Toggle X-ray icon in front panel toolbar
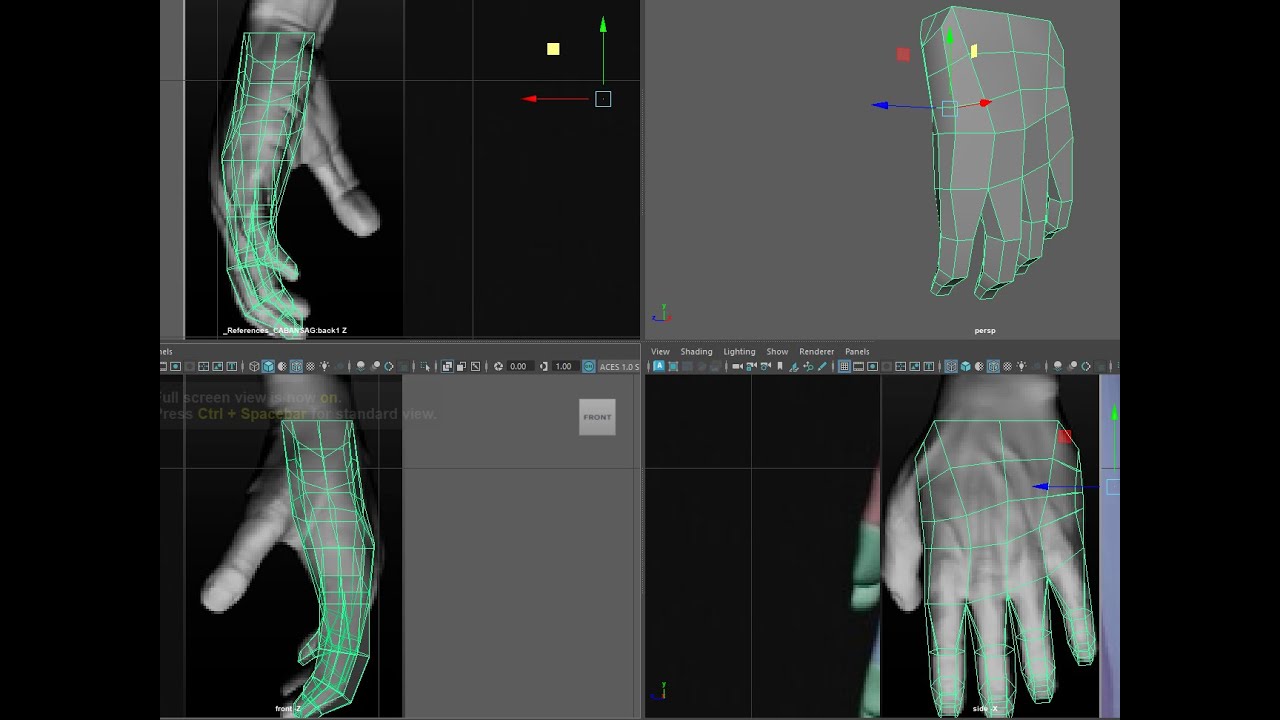 [447, 366]
